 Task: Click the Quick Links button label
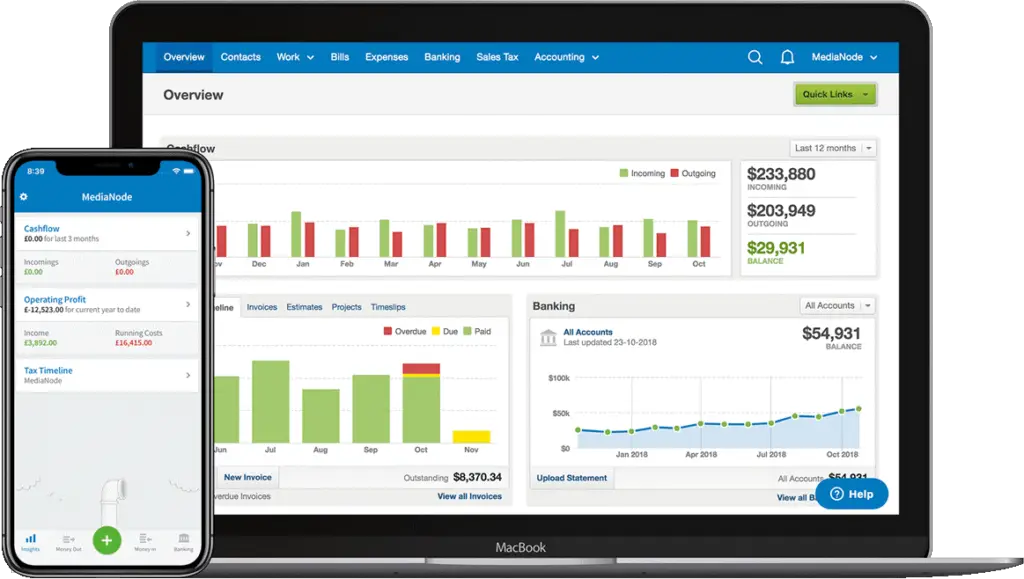pos(827,95)
